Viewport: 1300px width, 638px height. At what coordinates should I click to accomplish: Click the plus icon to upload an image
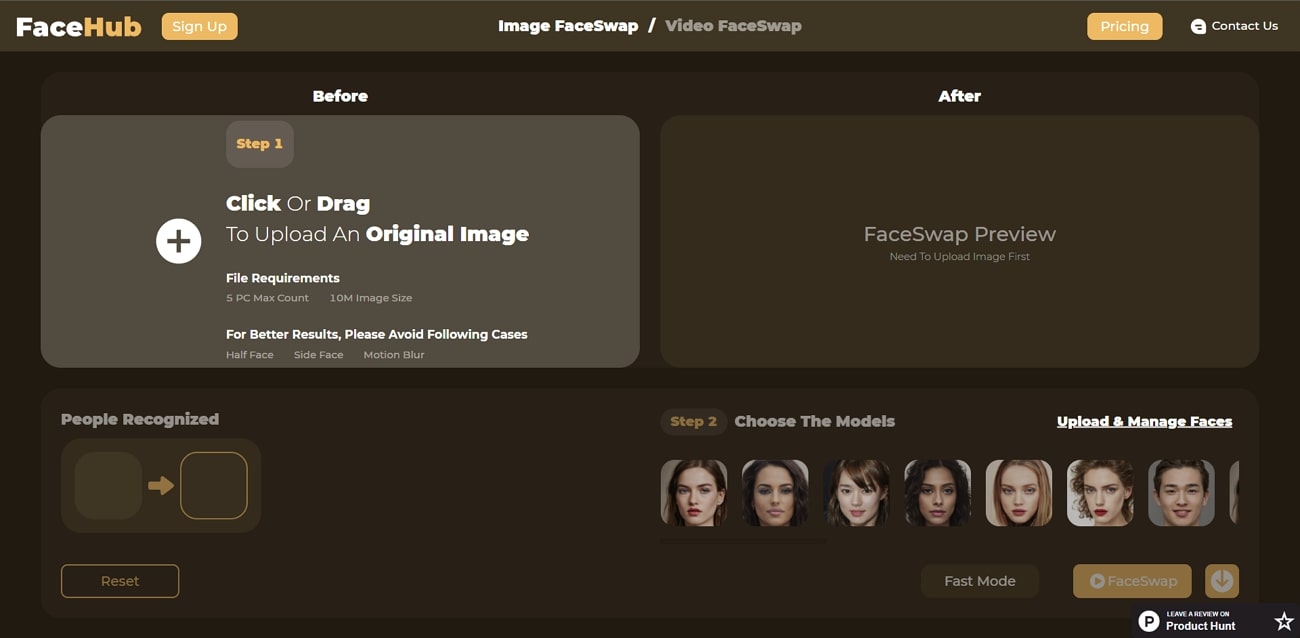pos(178,241)
